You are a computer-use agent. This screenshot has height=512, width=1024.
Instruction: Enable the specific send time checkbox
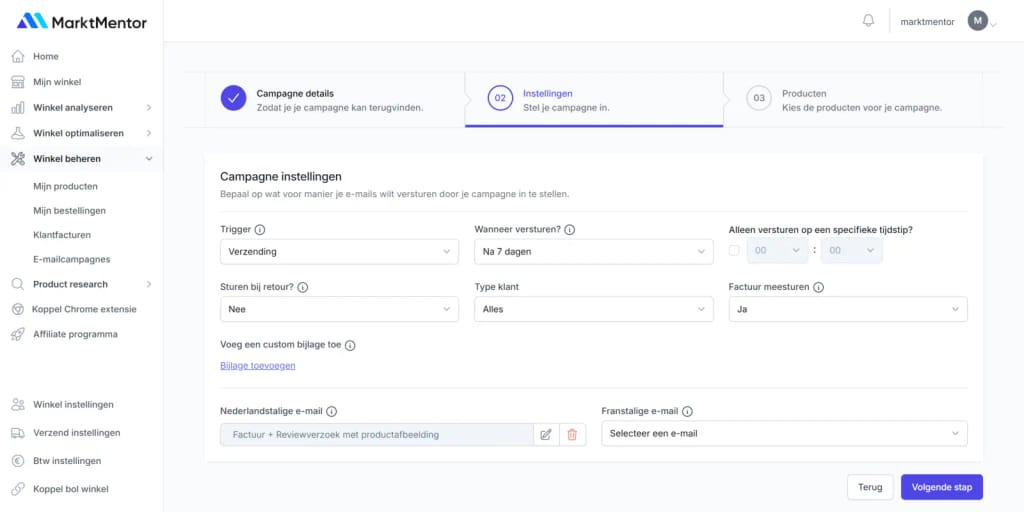tap(735, 251)
